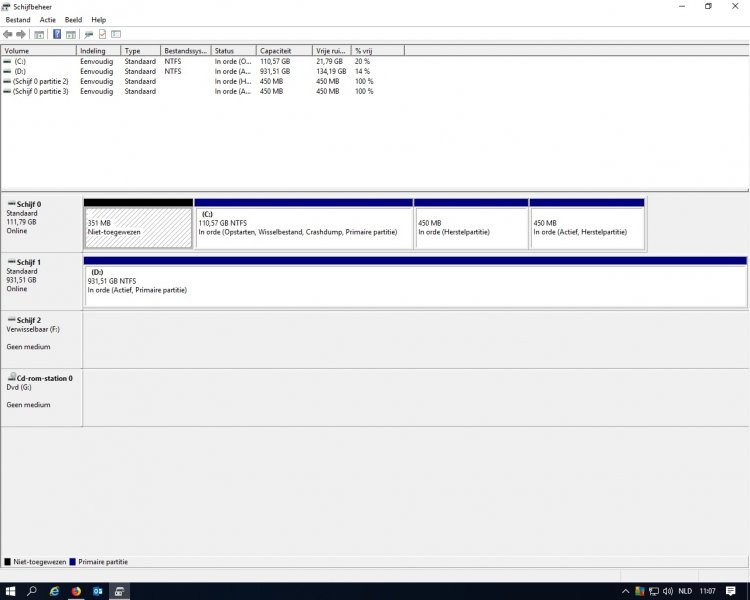This screenshot has width=750, height=600.
Task: Select the (D:) 931,51 GB partition block
Action: point(414,285)
